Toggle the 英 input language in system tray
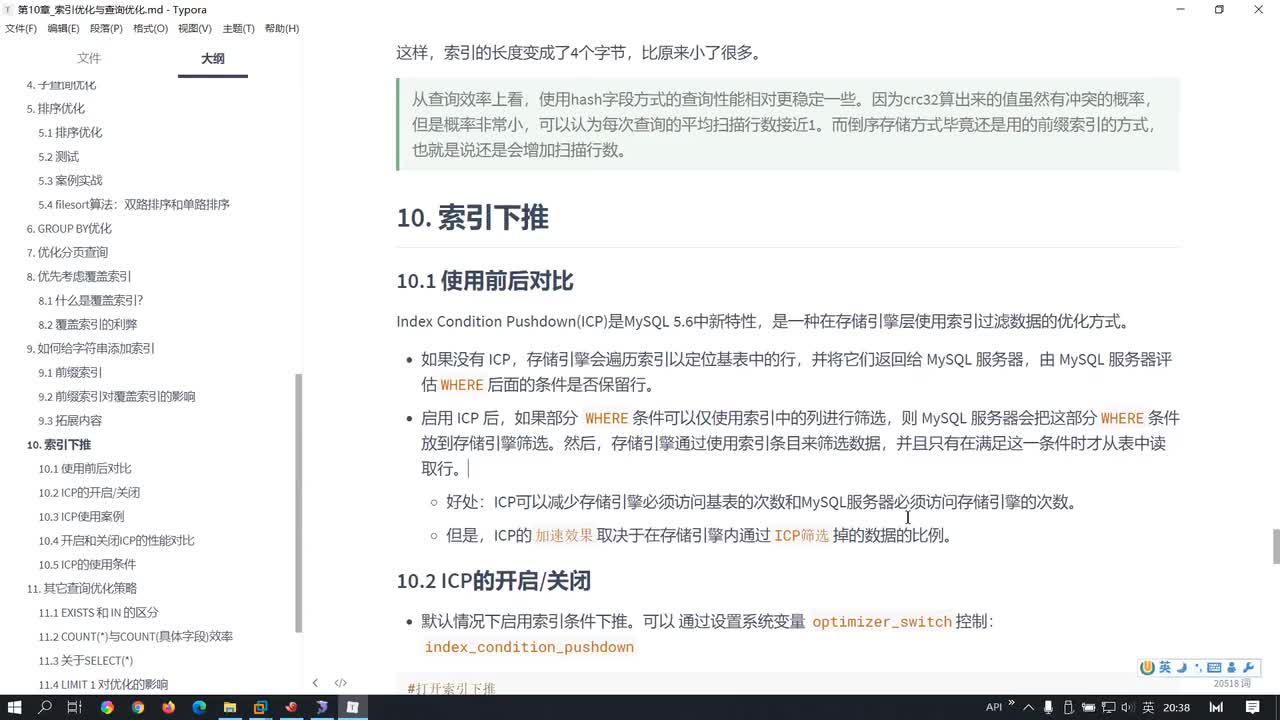This screenshot has height=720, width=1280. [x=1148, y=708]
